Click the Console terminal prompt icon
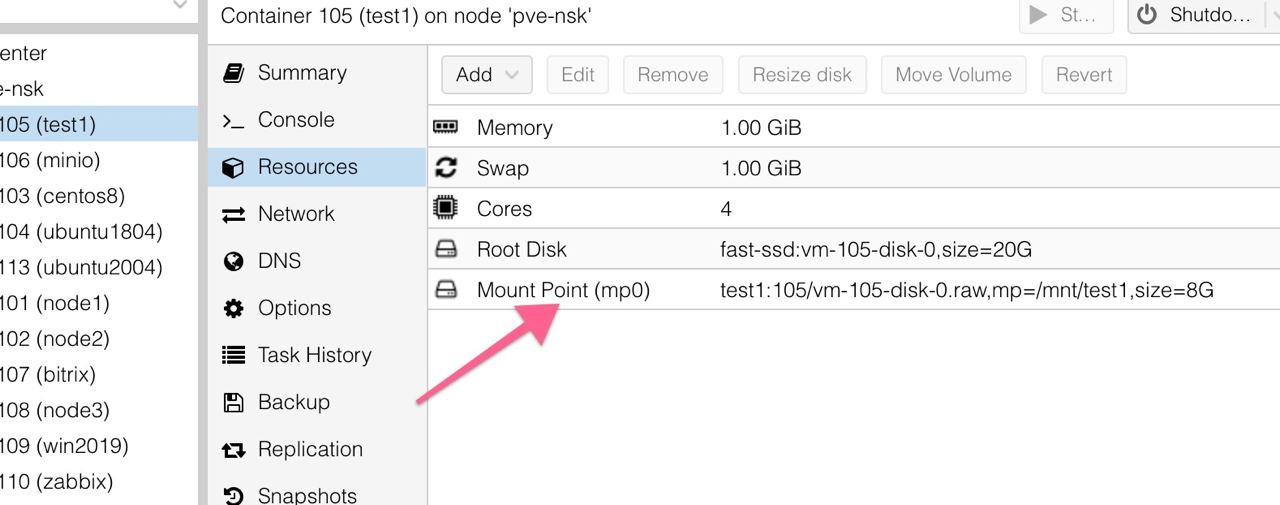 click(233, 120)
